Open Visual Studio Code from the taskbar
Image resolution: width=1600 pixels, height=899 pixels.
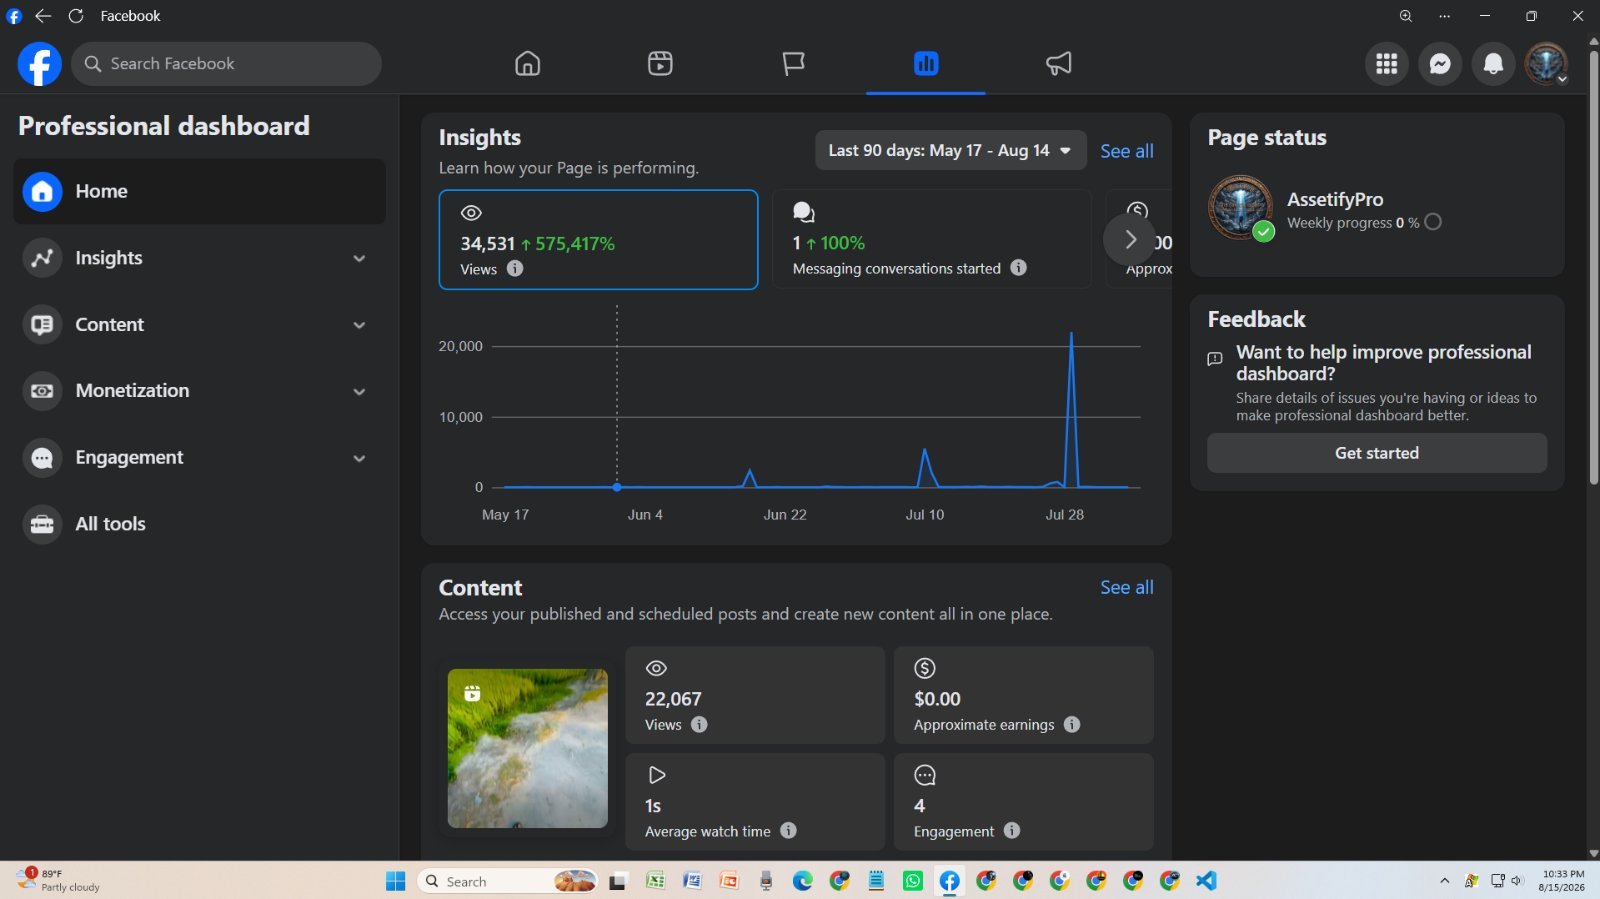click(x=1207, y=881)
